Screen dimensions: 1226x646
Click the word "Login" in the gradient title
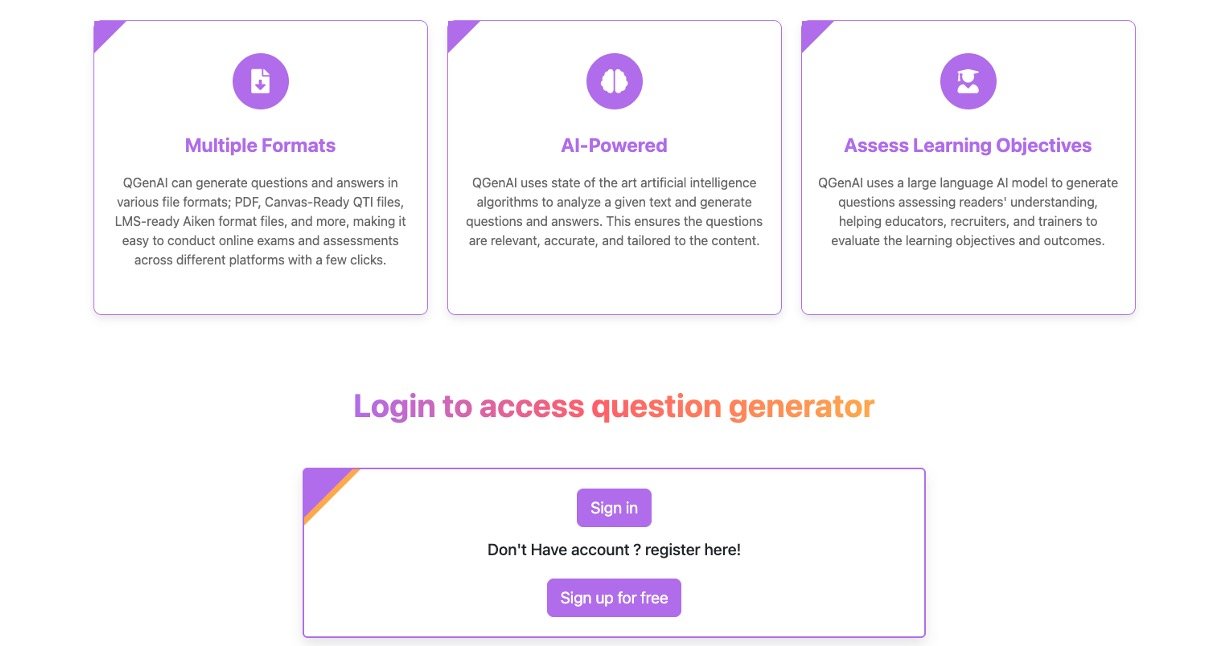click(x=394, y=406)
